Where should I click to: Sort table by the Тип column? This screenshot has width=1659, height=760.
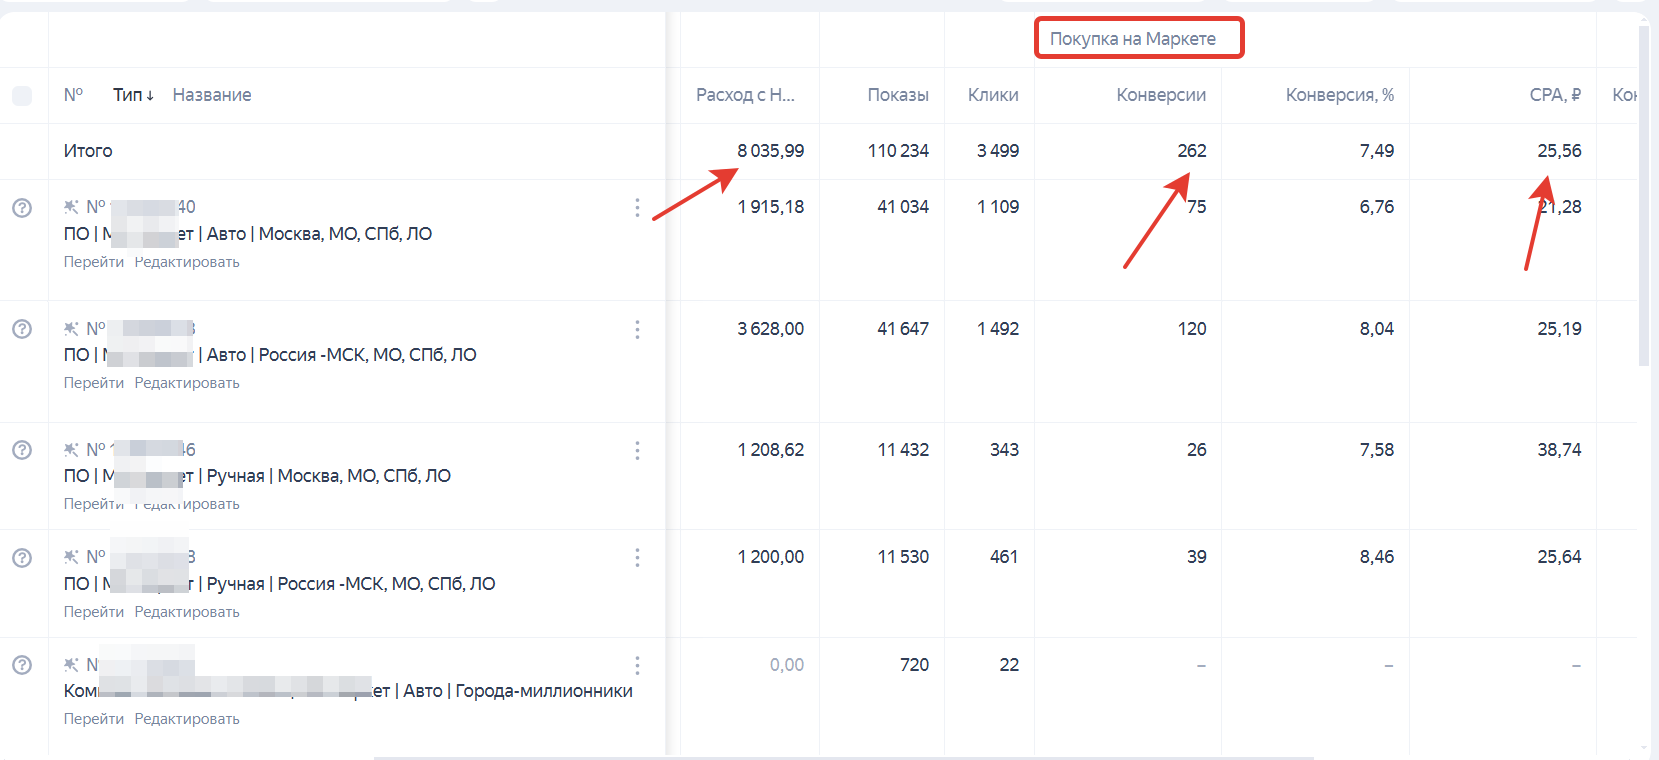click(x=133, y=95)
